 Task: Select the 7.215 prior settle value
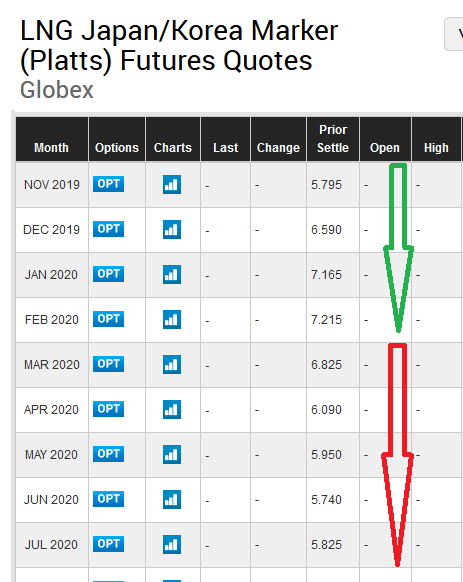[x=326, y=320]
